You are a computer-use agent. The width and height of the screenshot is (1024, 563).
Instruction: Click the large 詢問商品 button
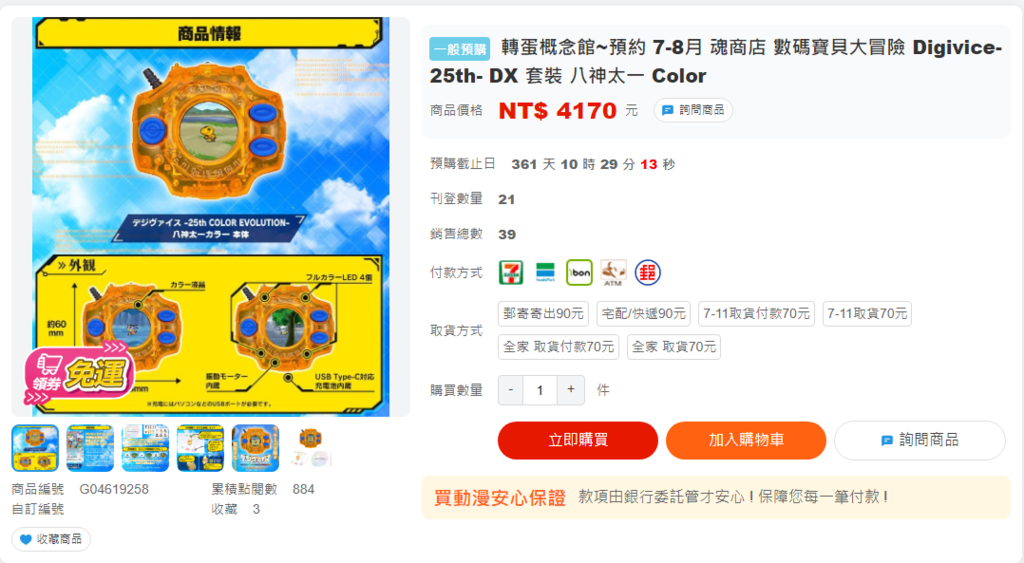(x=920, y=440)
